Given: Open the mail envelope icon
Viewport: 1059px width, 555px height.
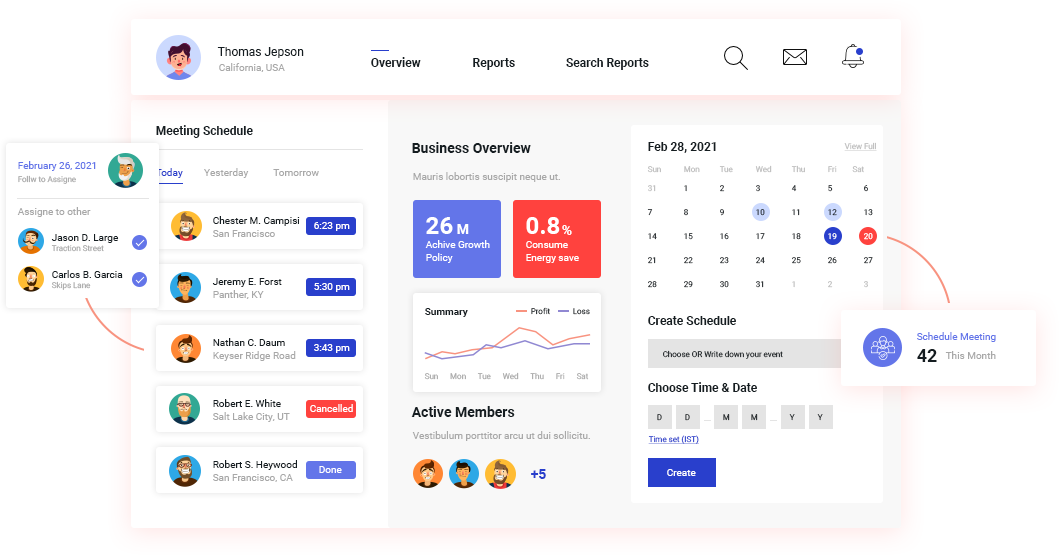Looking at the screenshot, I should coord(794,58).
